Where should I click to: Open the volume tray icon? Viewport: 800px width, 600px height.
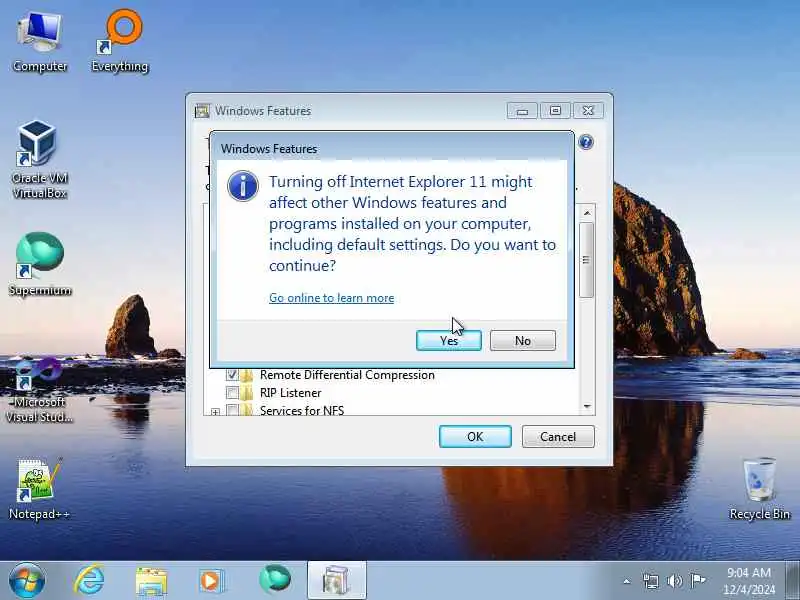674,581
